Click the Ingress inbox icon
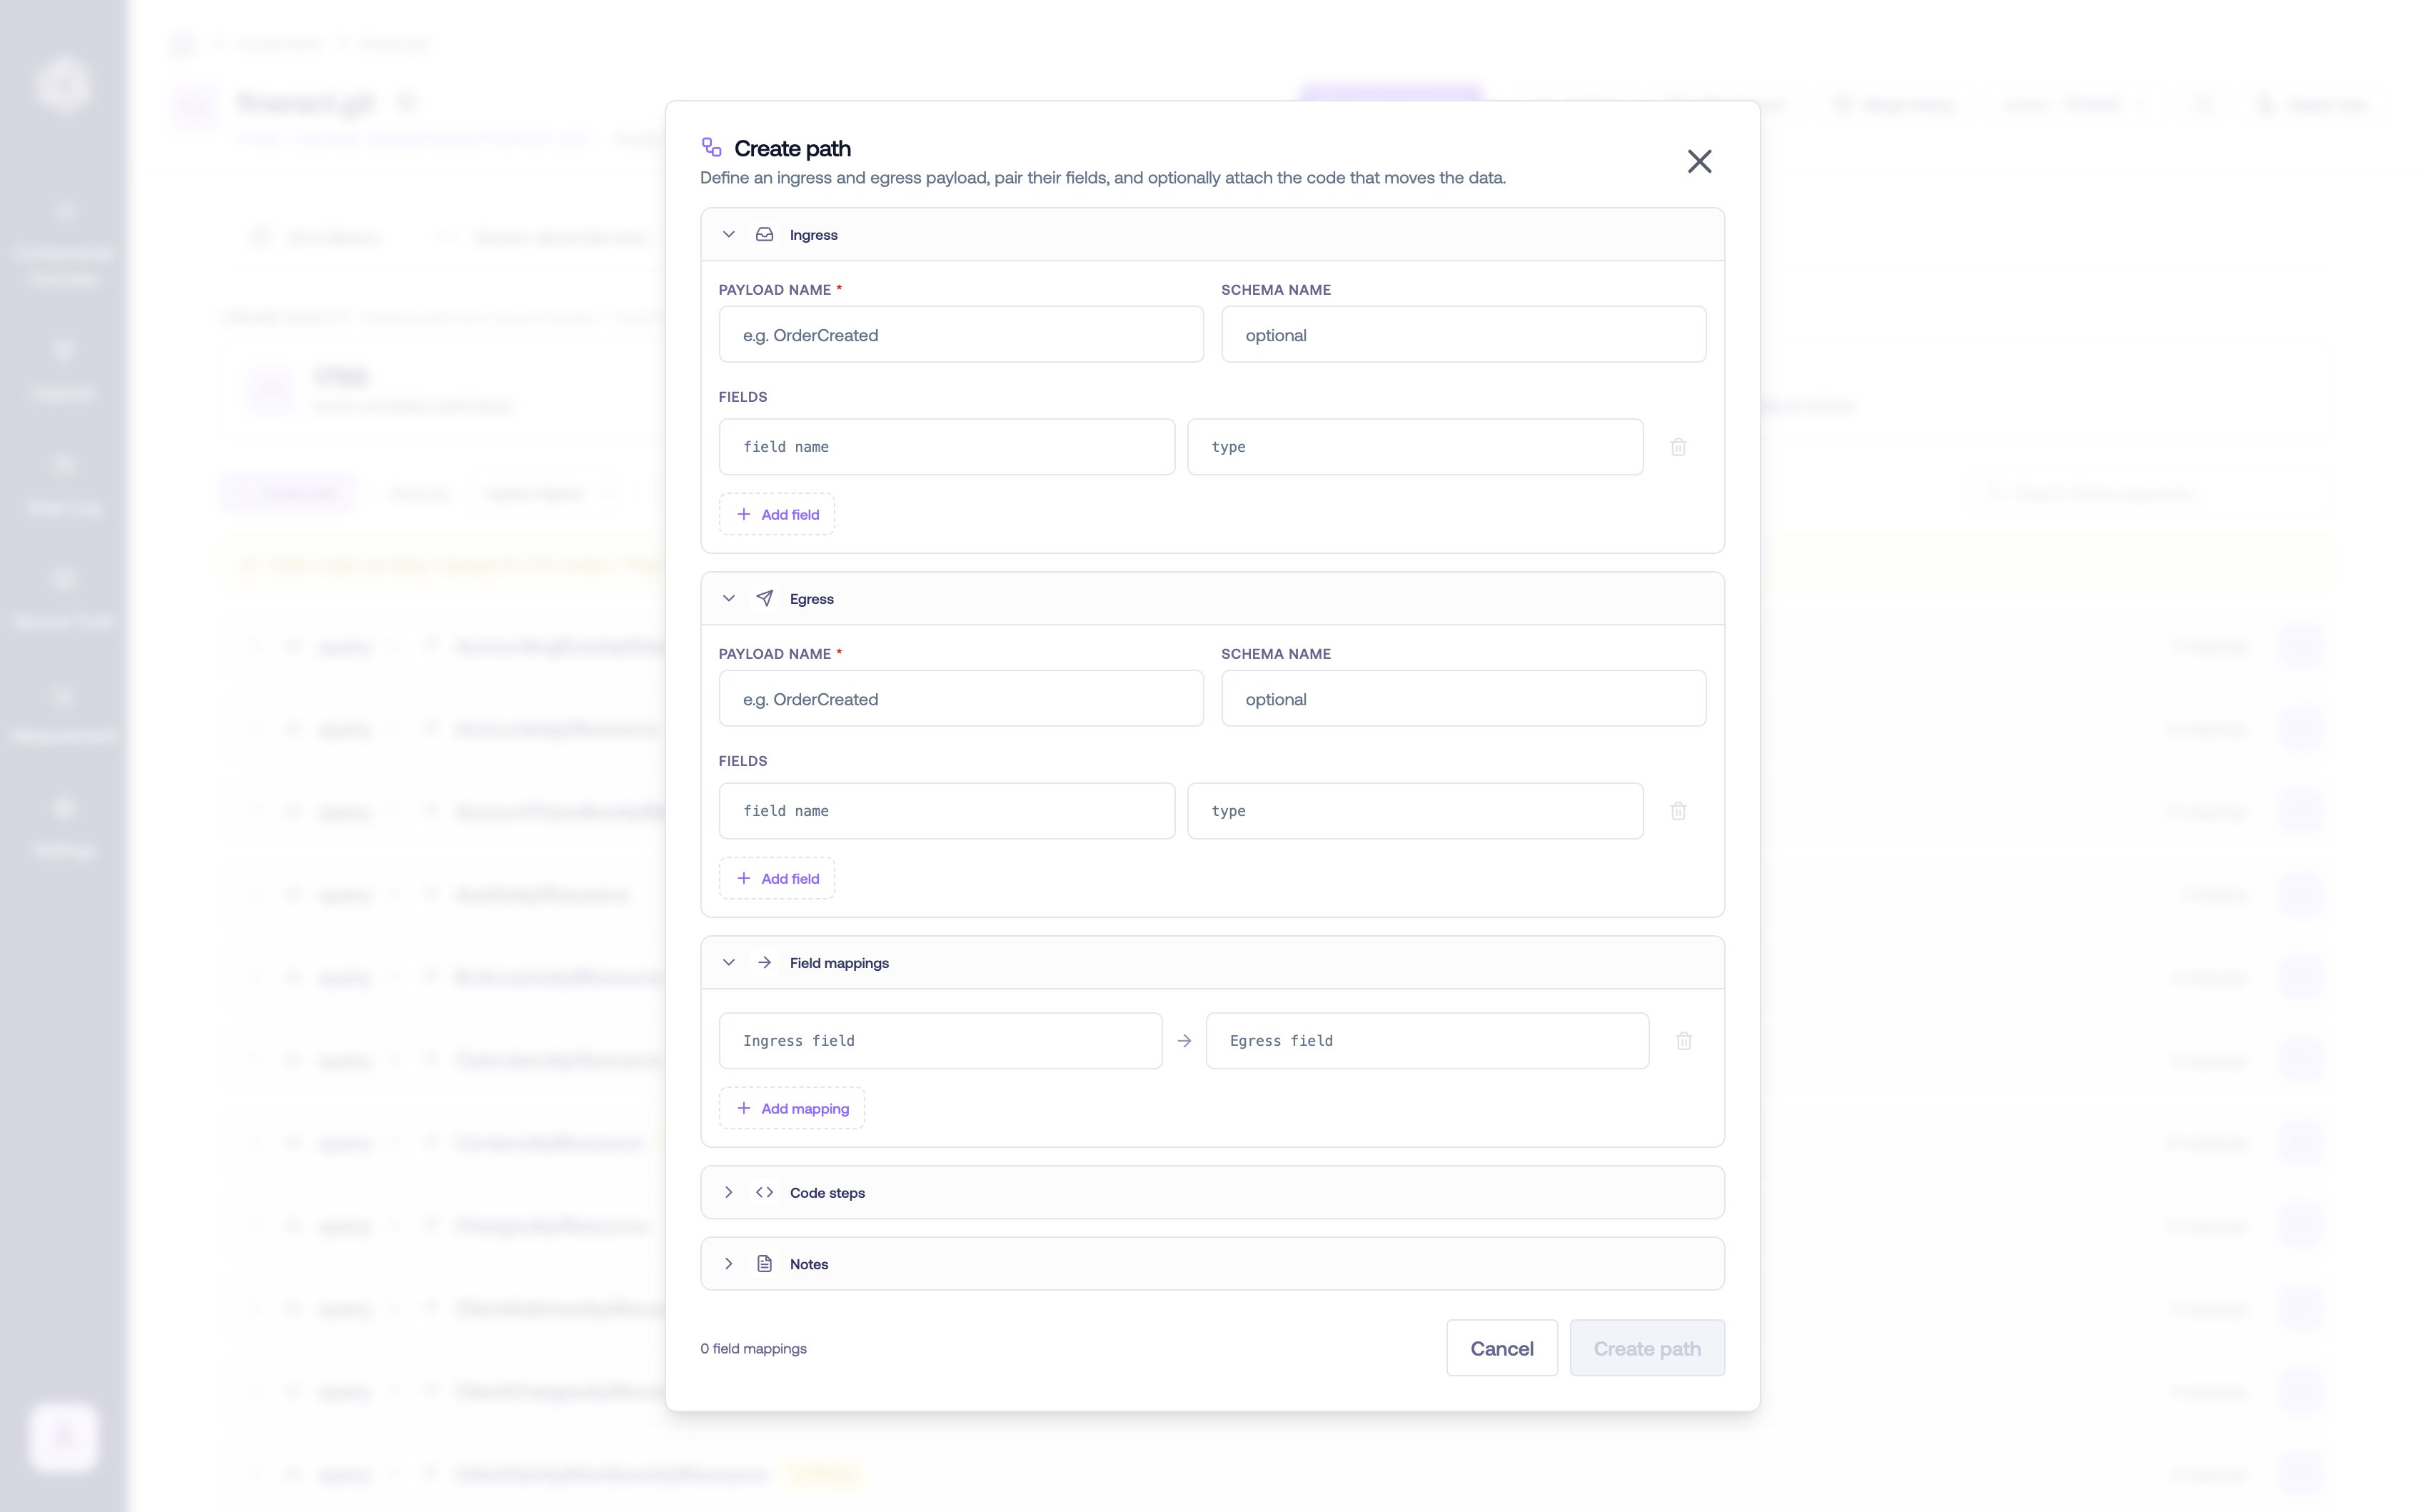2426x1512 pixels. 765,234
